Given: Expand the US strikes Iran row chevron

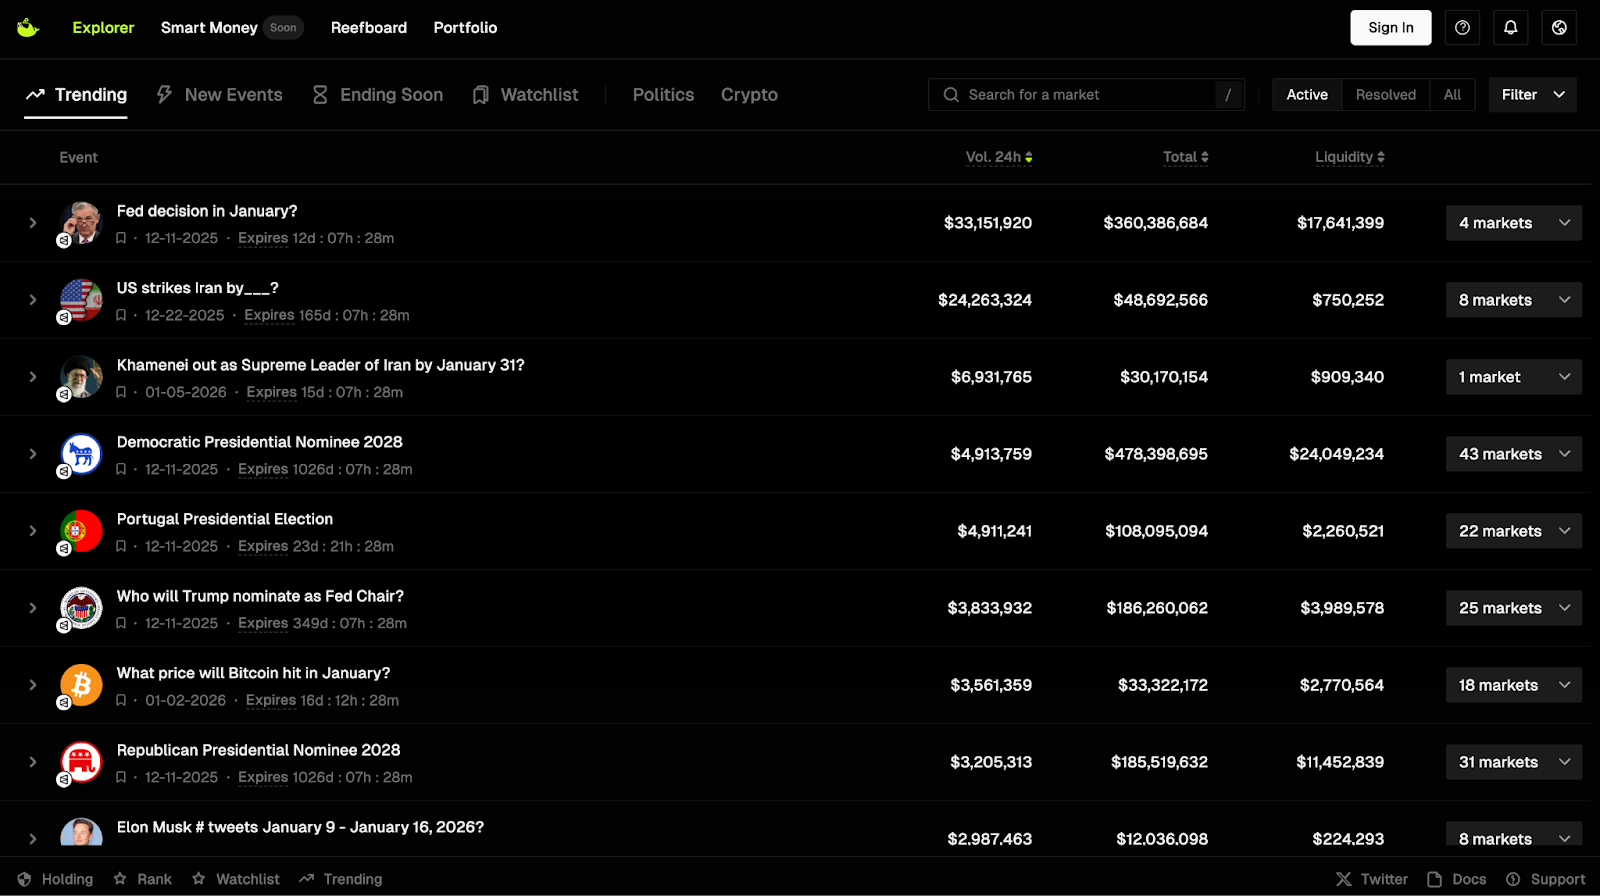Looking at the screenshot, I should click(x=33, y=300).
